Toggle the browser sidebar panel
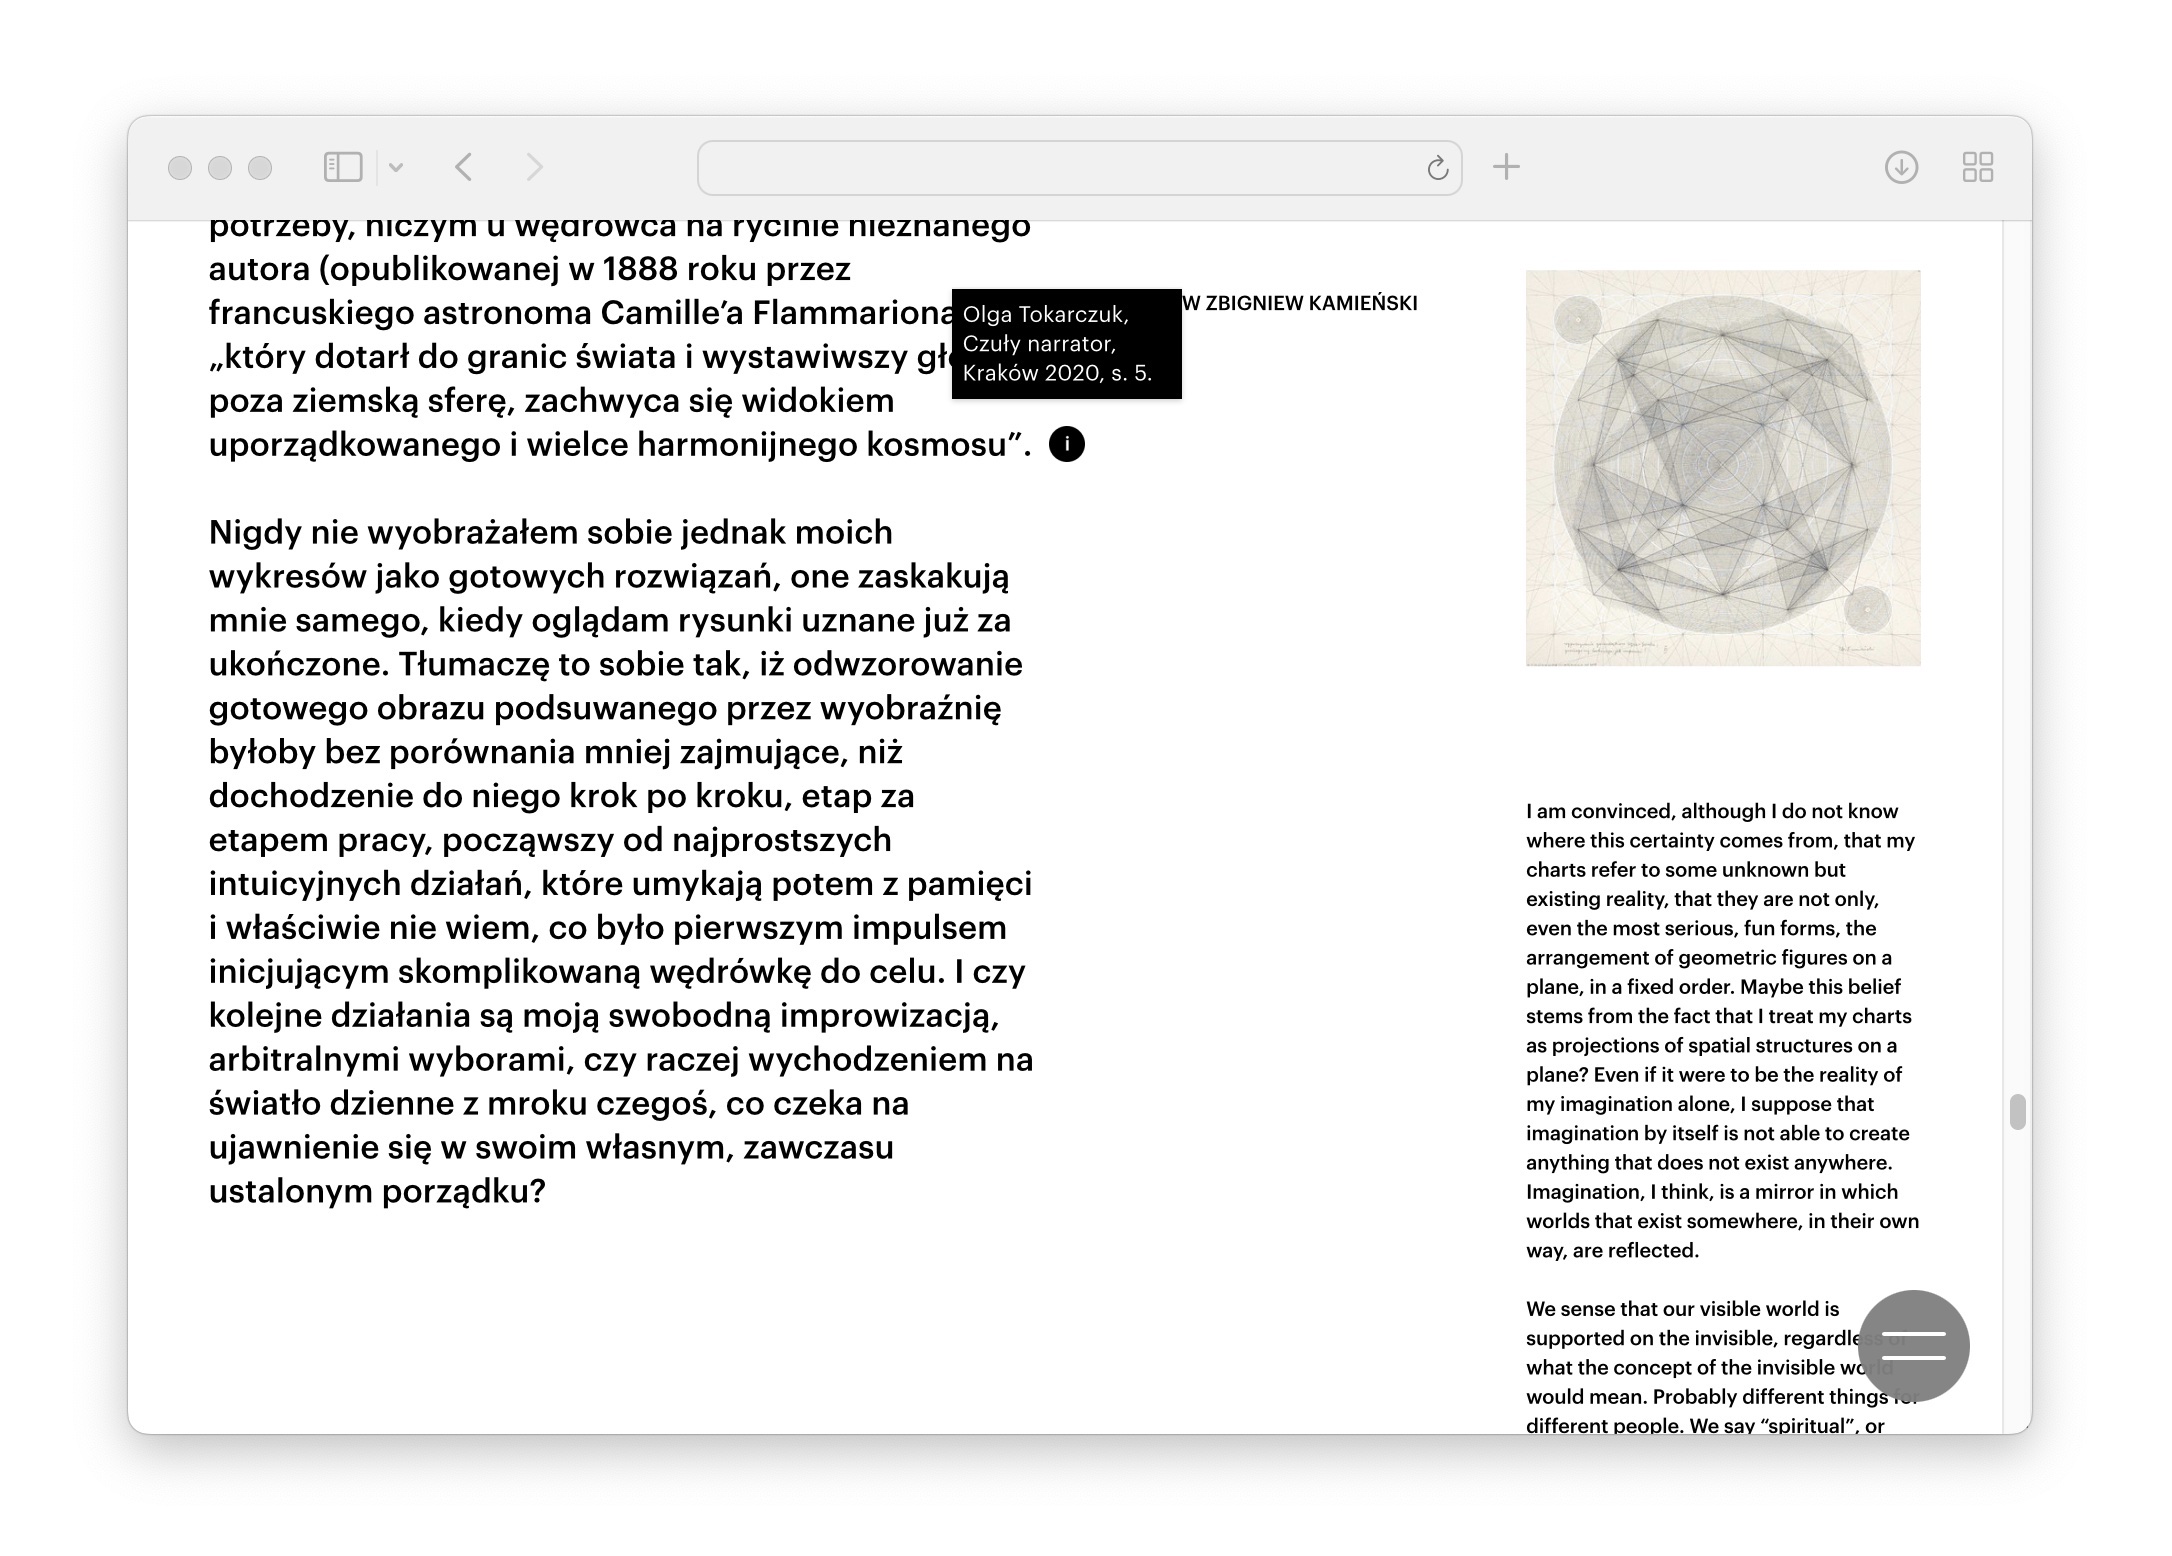This screenshot has width=2172, height=1556. click(342, 167)
